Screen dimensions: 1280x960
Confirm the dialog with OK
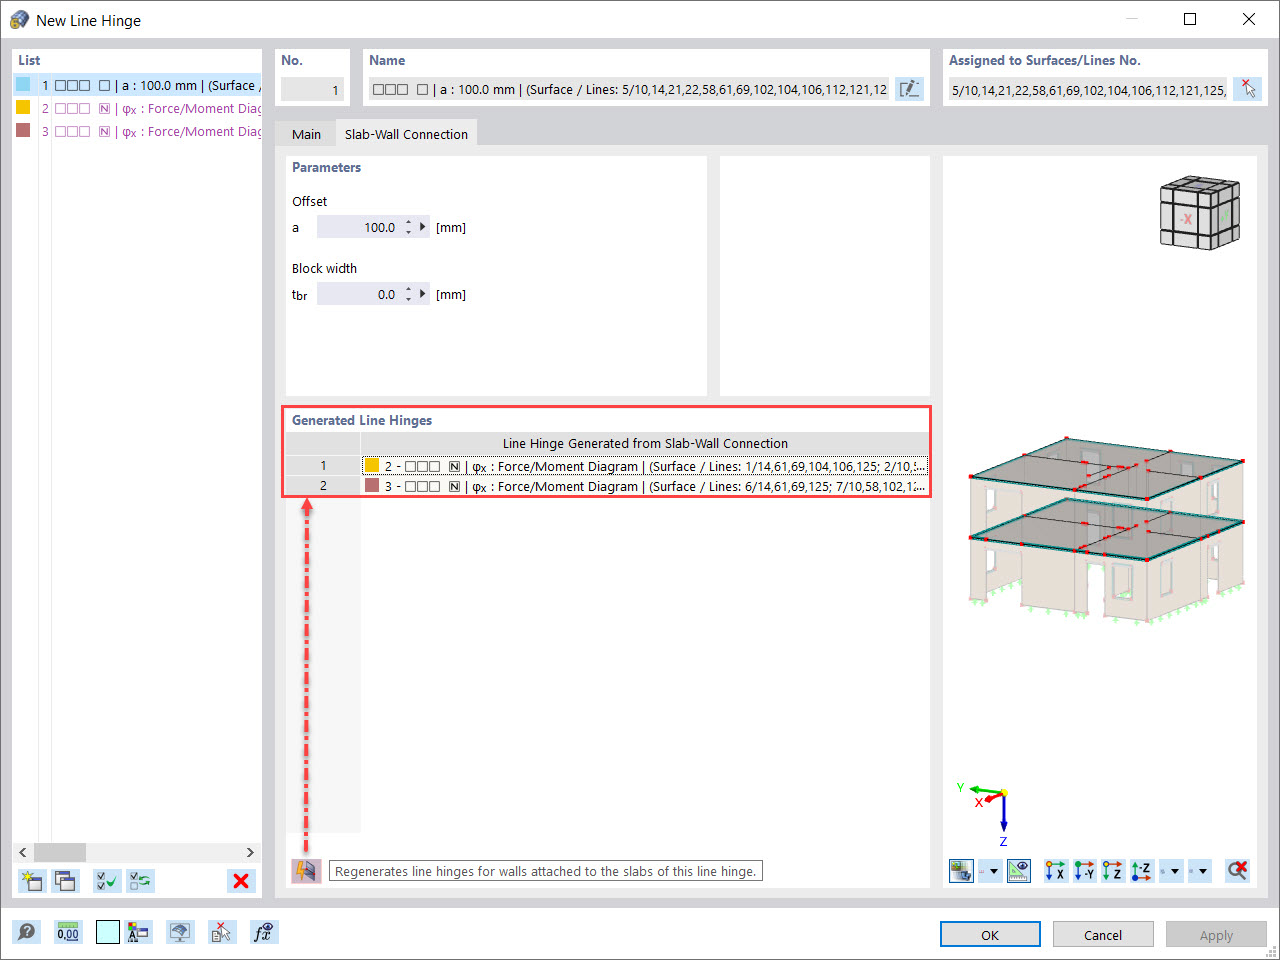(990, 935)
